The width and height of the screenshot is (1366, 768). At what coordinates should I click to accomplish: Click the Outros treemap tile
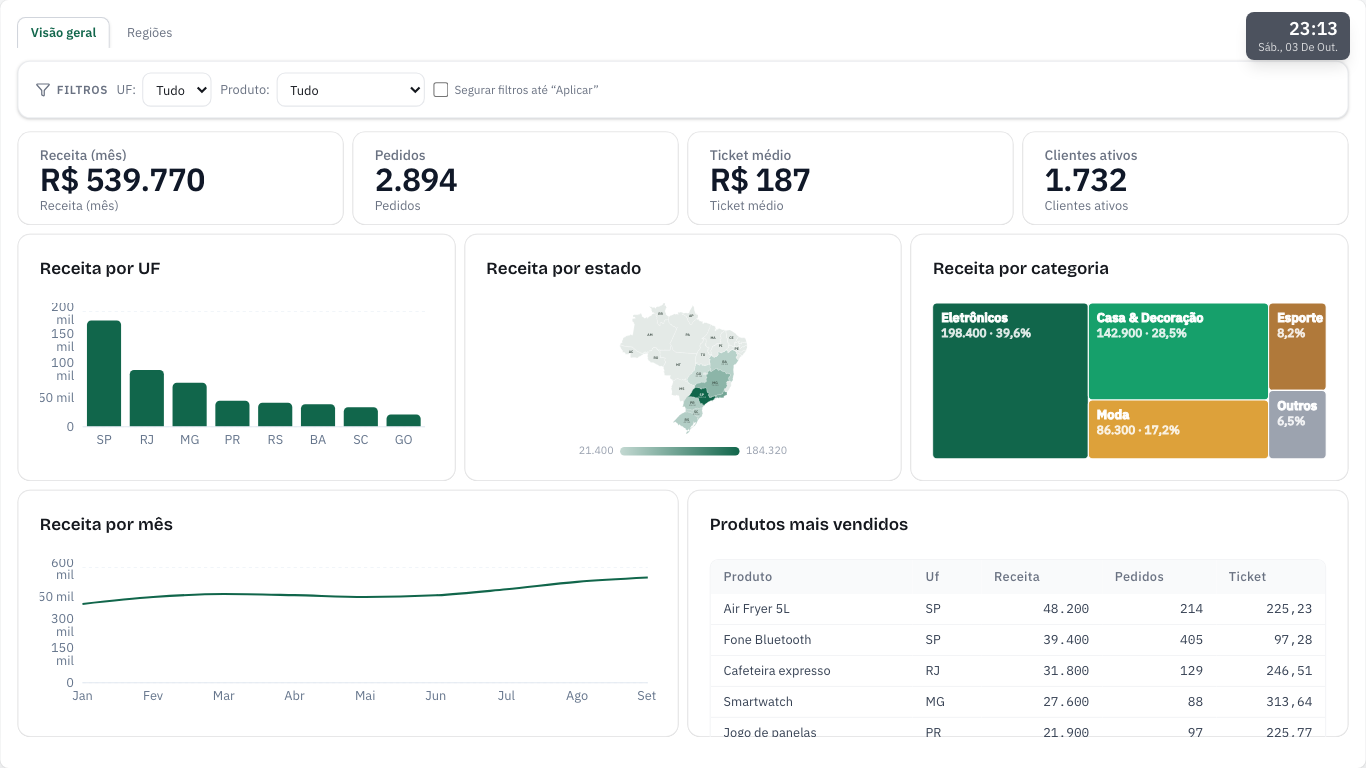click(1297, 425)
